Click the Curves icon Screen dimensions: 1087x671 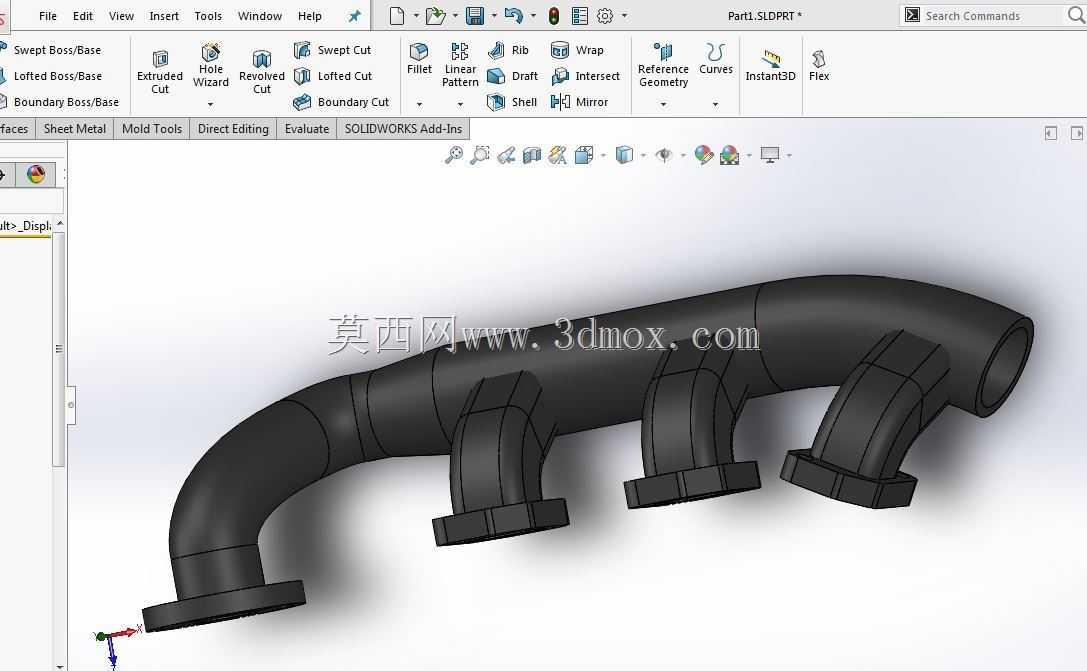tap(715, 52)
